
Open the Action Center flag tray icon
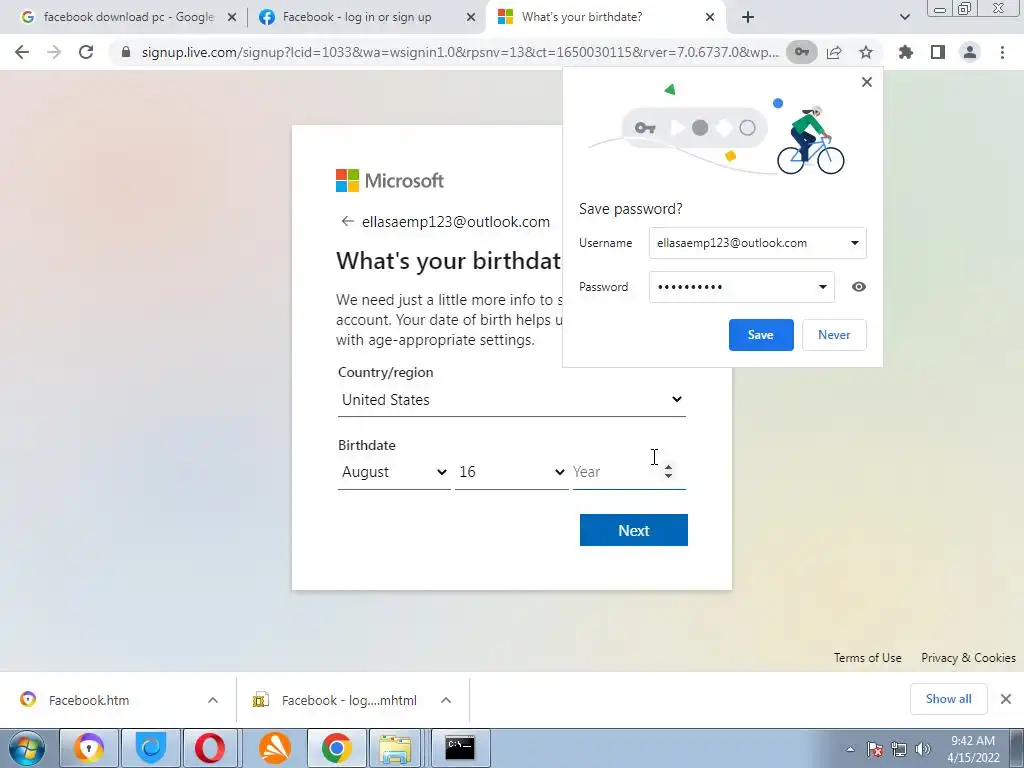click(875, 749)
